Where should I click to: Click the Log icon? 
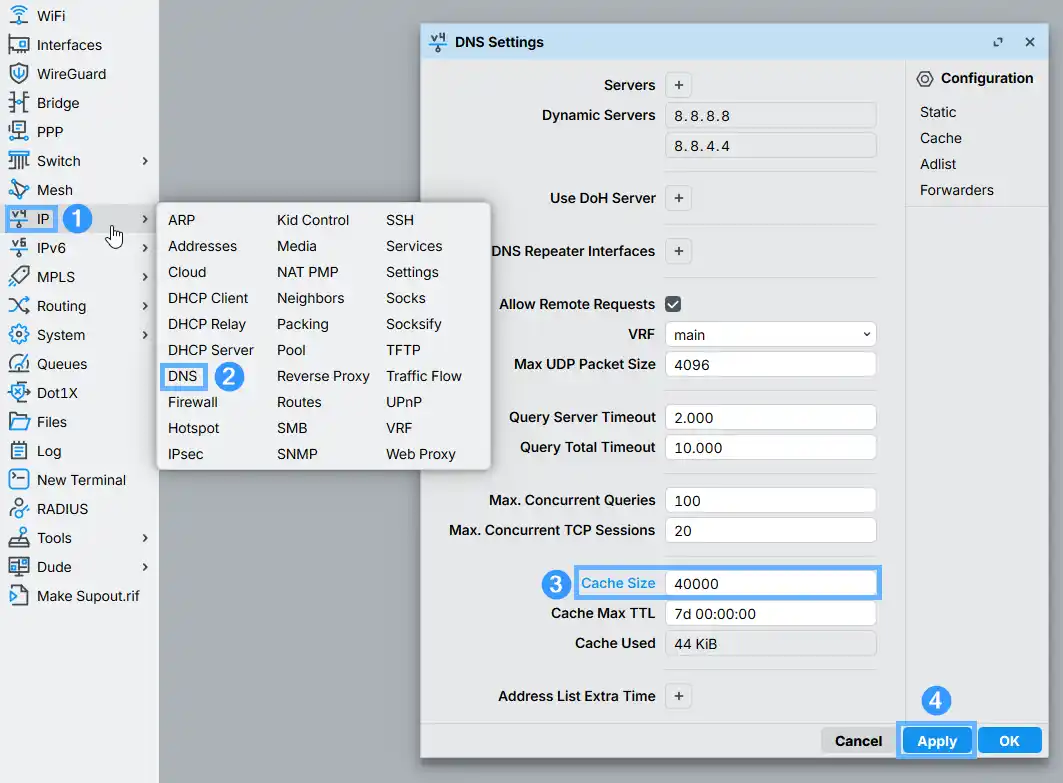click(x=18, y=451)
